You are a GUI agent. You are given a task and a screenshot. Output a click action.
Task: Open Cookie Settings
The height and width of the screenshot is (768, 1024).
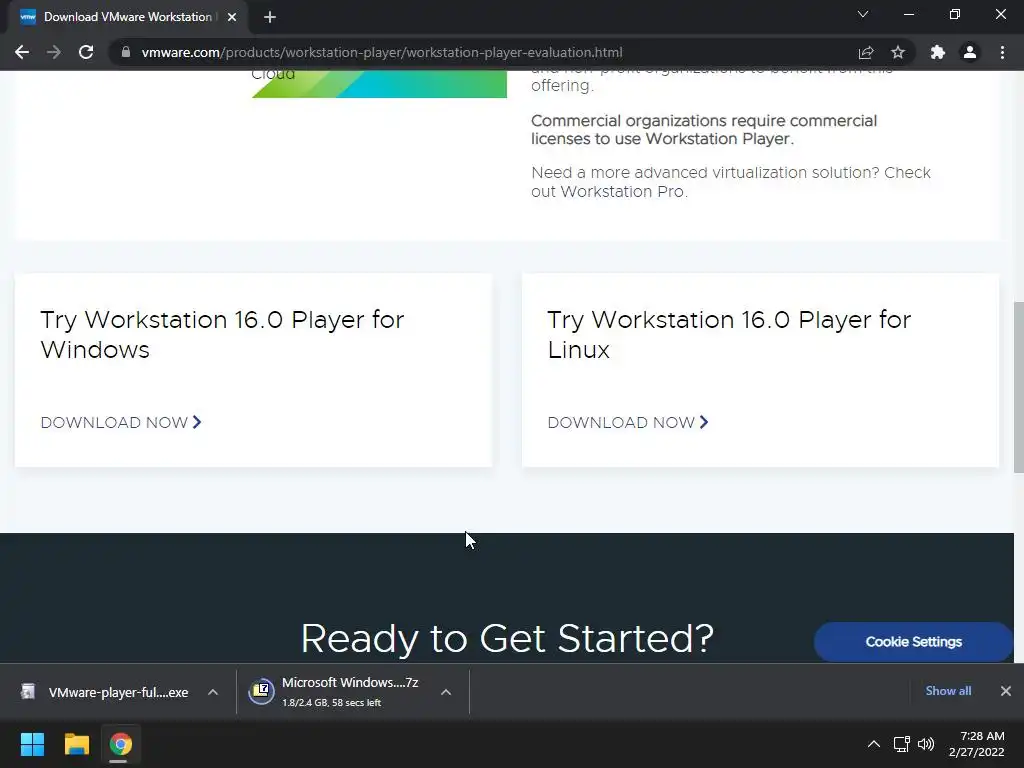(914, 642)
